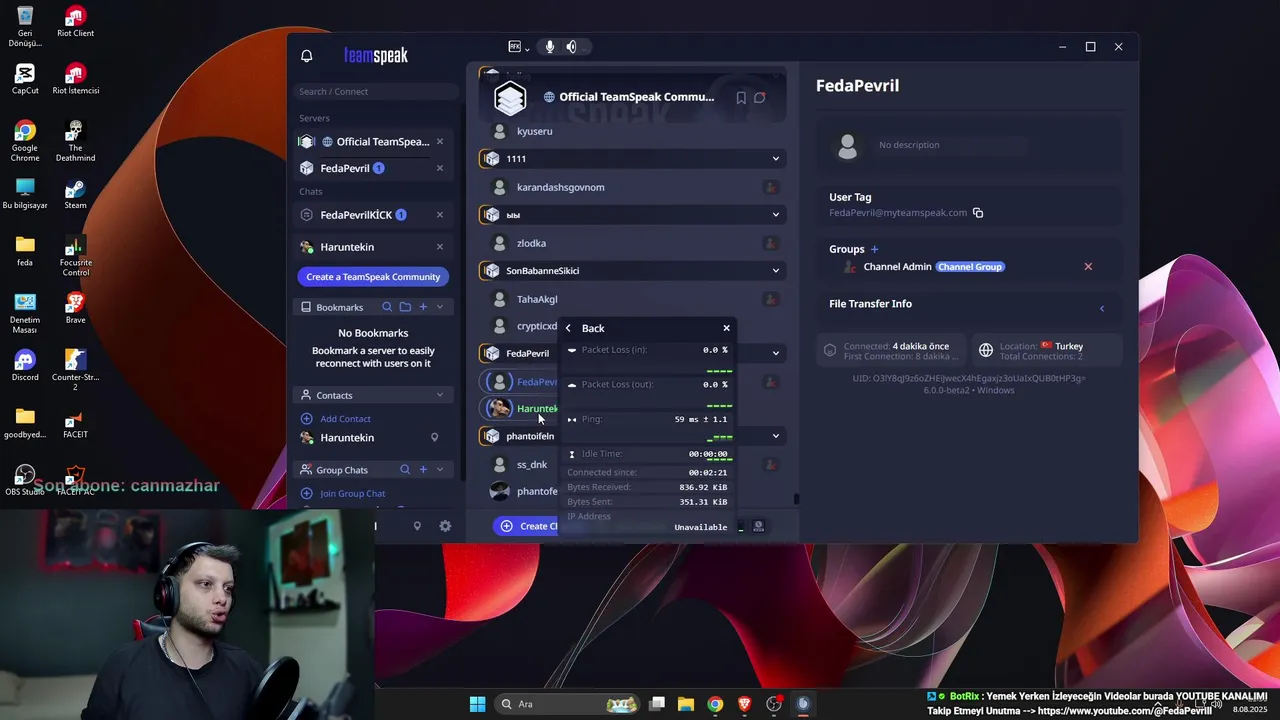This screenshot has height=720, width=1280.
Task: Click Create a TeamSpeak Community button
Action: 373,277
